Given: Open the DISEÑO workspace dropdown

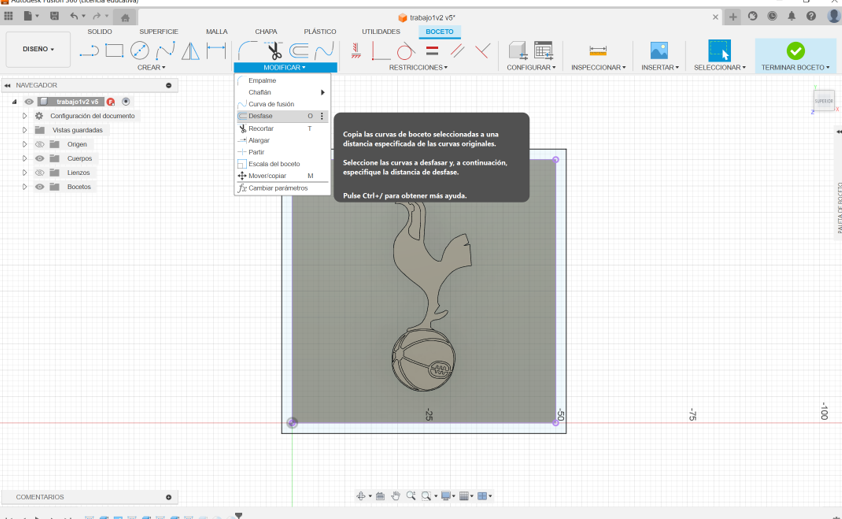Looking at the screenshot, I should pos(38,49).
